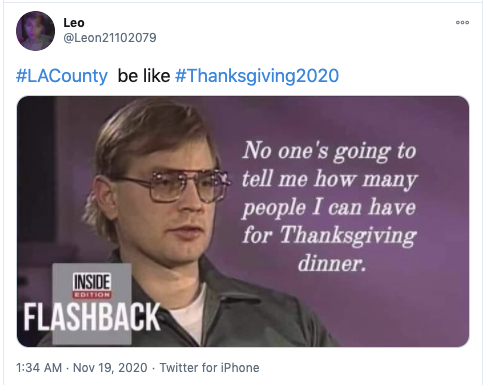Open the display name Leo
Viewport: 484px width, 385px height.
74,23
